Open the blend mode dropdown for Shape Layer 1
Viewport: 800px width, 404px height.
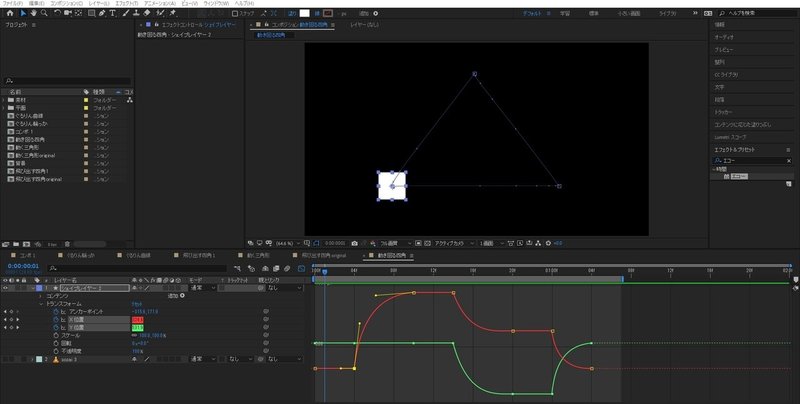click(x=203, y=288)
